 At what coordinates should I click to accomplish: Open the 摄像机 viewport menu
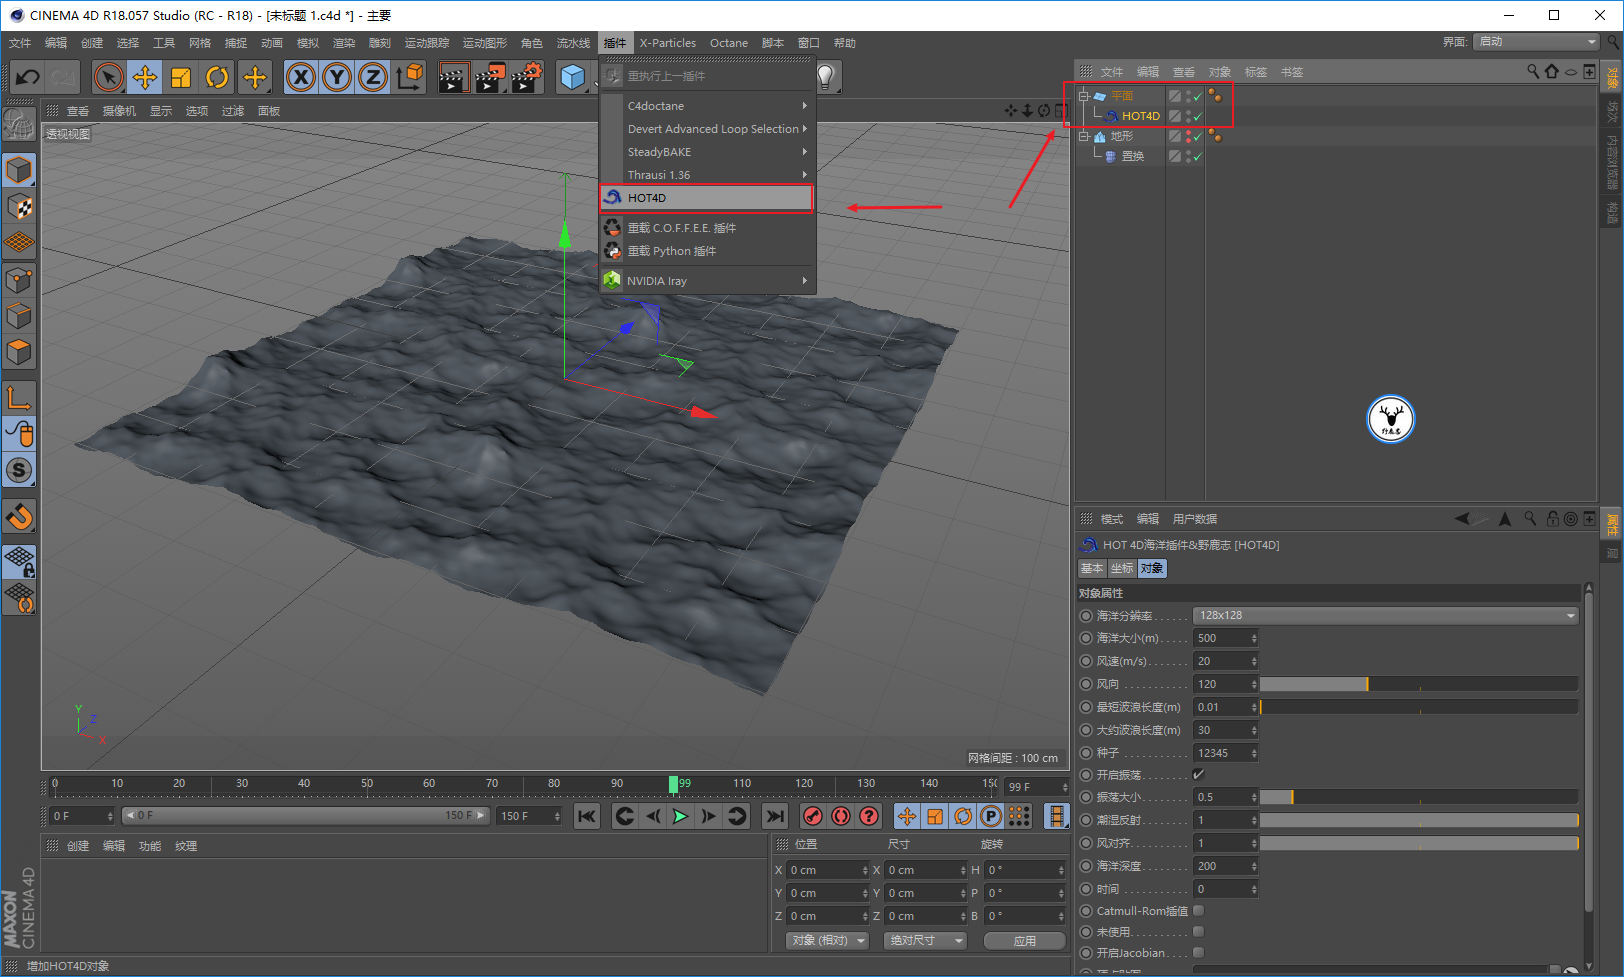[119, 111]
